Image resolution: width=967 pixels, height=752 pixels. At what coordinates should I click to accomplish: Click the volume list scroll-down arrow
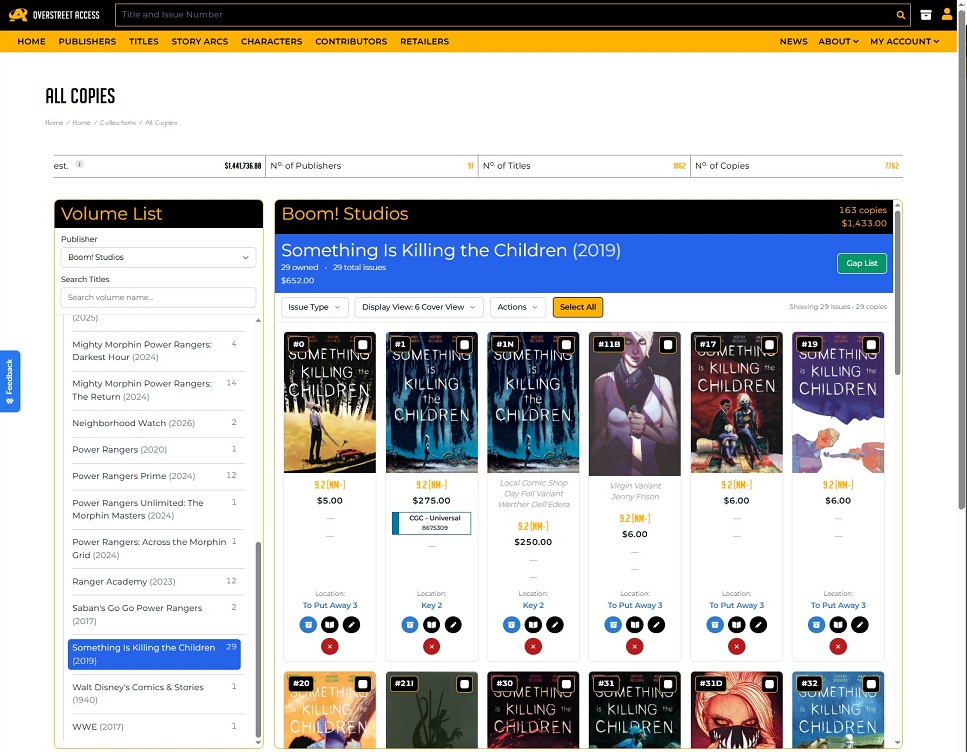click(x=258, y=743)
